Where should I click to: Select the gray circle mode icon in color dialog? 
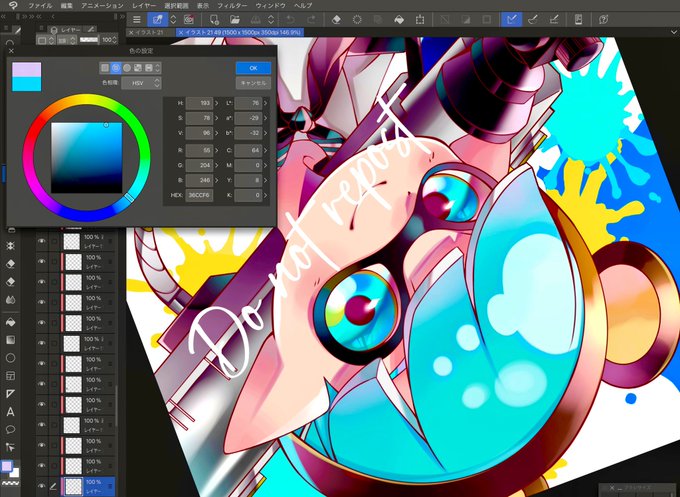[127, 68]
